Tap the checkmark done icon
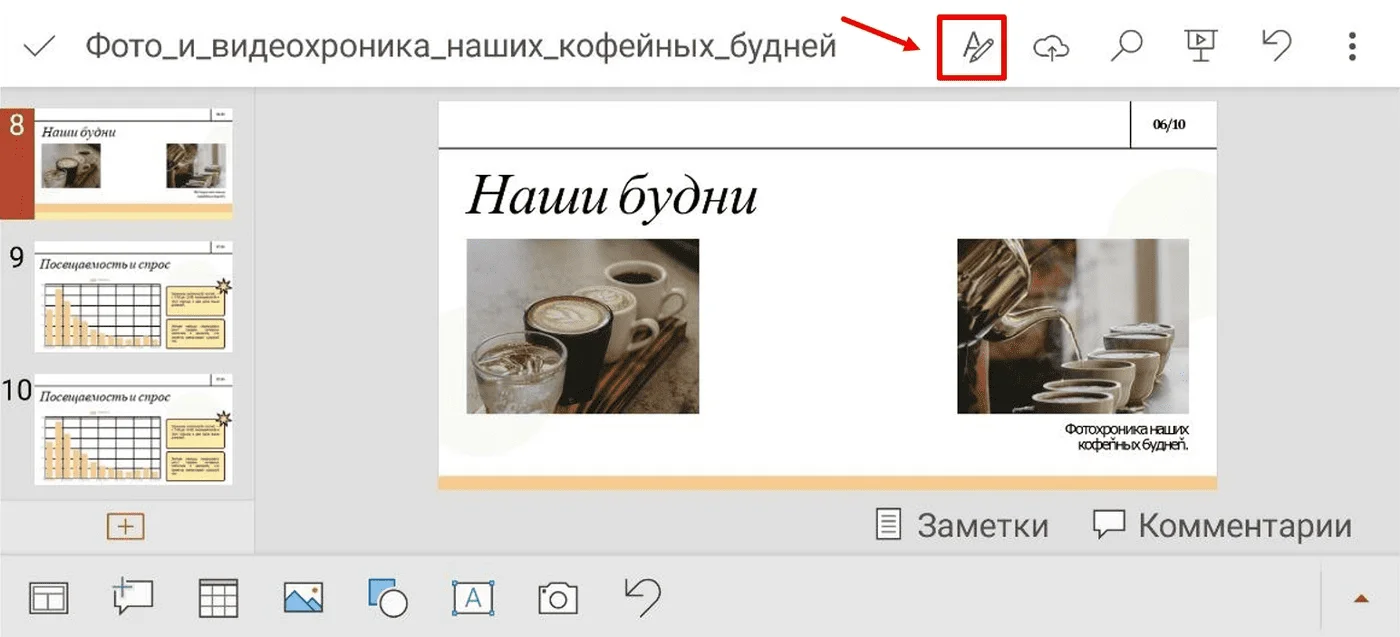The image size is (1400, 637). tap(38, 47)
